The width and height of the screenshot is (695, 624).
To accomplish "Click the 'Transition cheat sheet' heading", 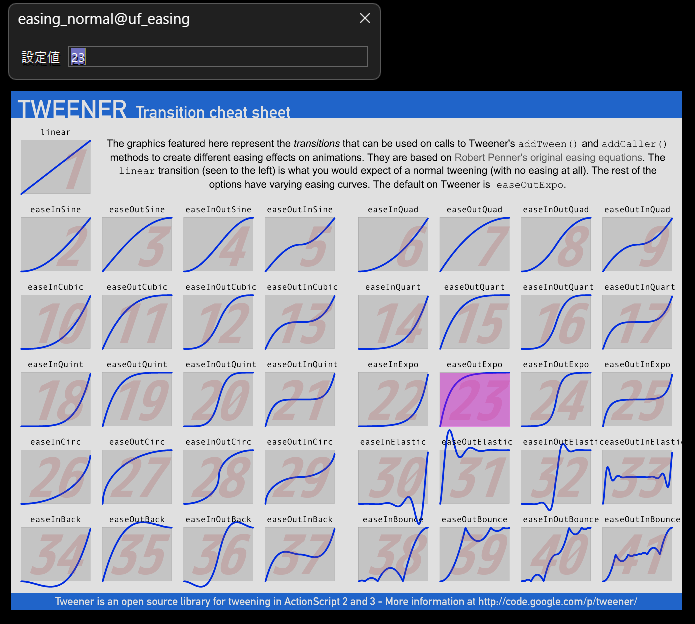I will 213,112.
